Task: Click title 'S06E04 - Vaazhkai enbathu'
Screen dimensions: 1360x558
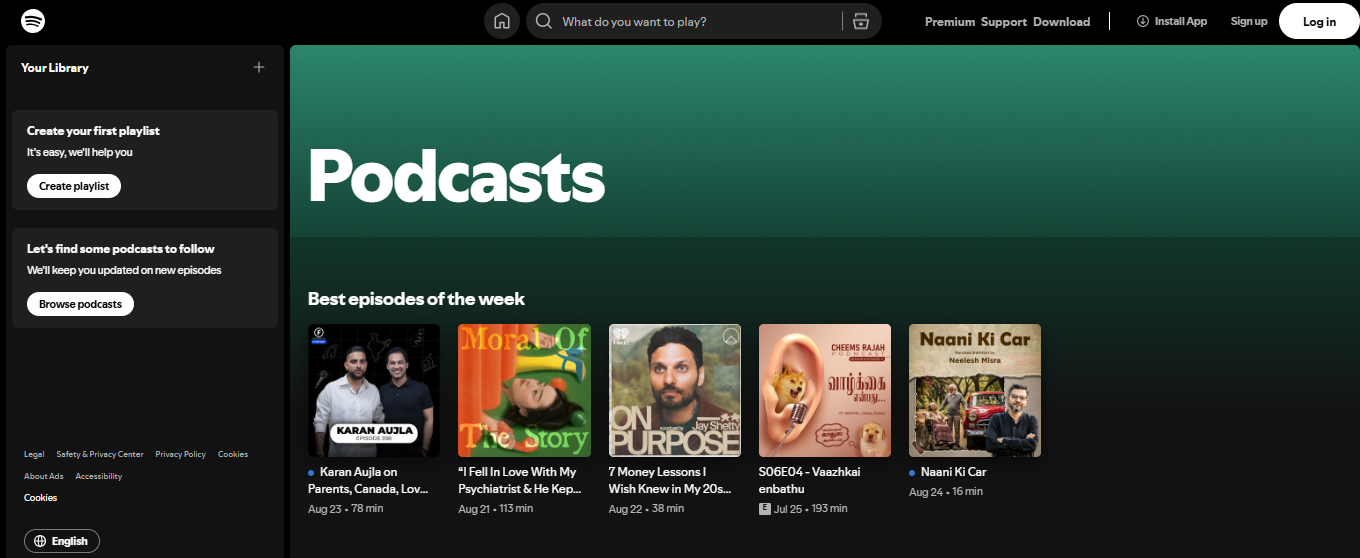Action: pyautogui.click(x=810, y=480)
